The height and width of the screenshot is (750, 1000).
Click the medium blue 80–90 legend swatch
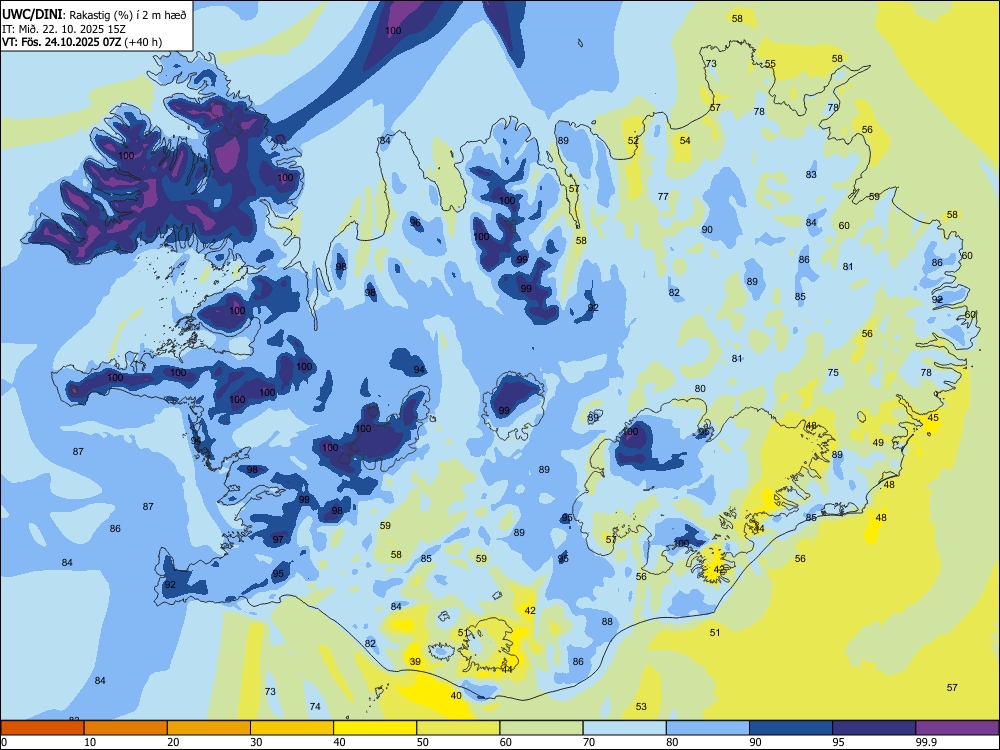click(x=708, y=728)
